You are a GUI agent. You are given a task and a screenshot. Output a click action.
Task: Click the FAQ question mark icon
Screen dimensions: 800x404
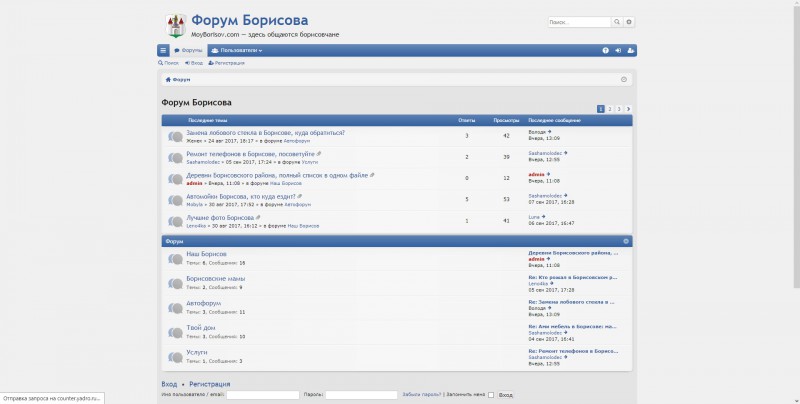click(606, 50)
